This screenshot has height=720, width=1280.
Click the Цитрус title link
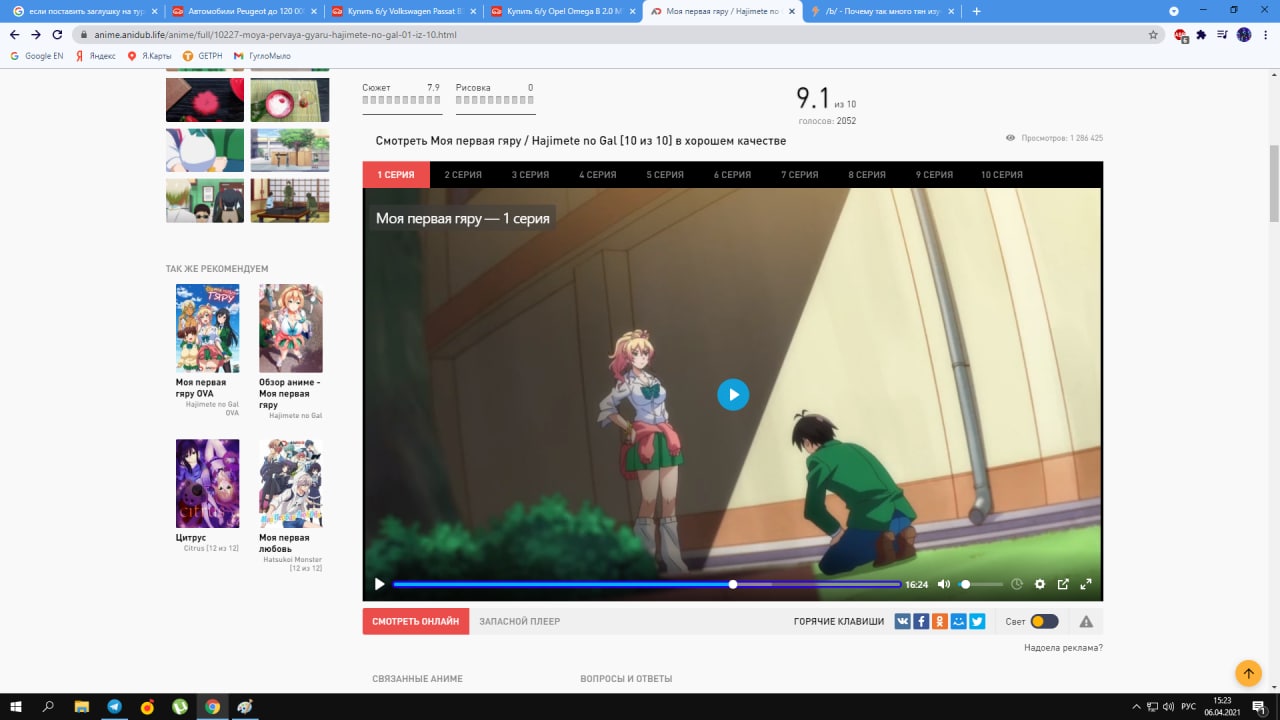[x=191, y=537]
